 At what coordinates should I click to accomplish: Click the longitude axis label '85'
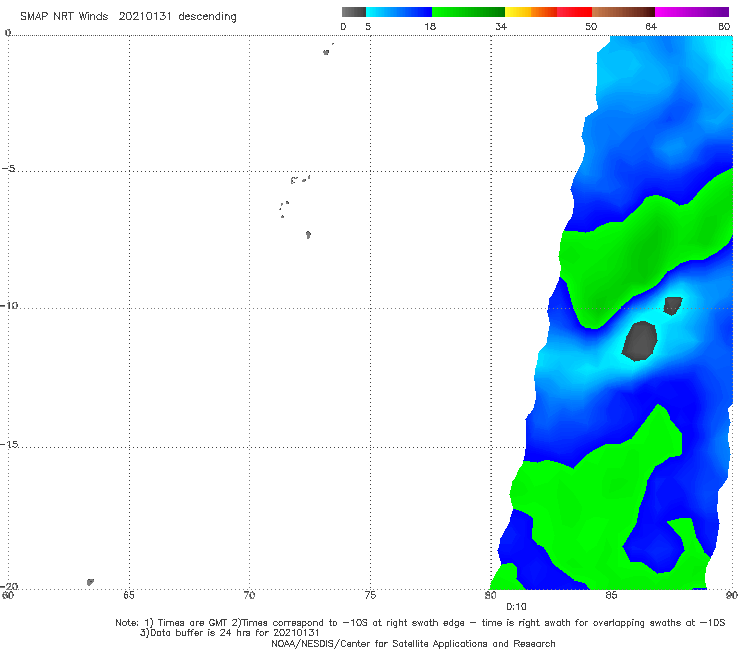[611, 595]
